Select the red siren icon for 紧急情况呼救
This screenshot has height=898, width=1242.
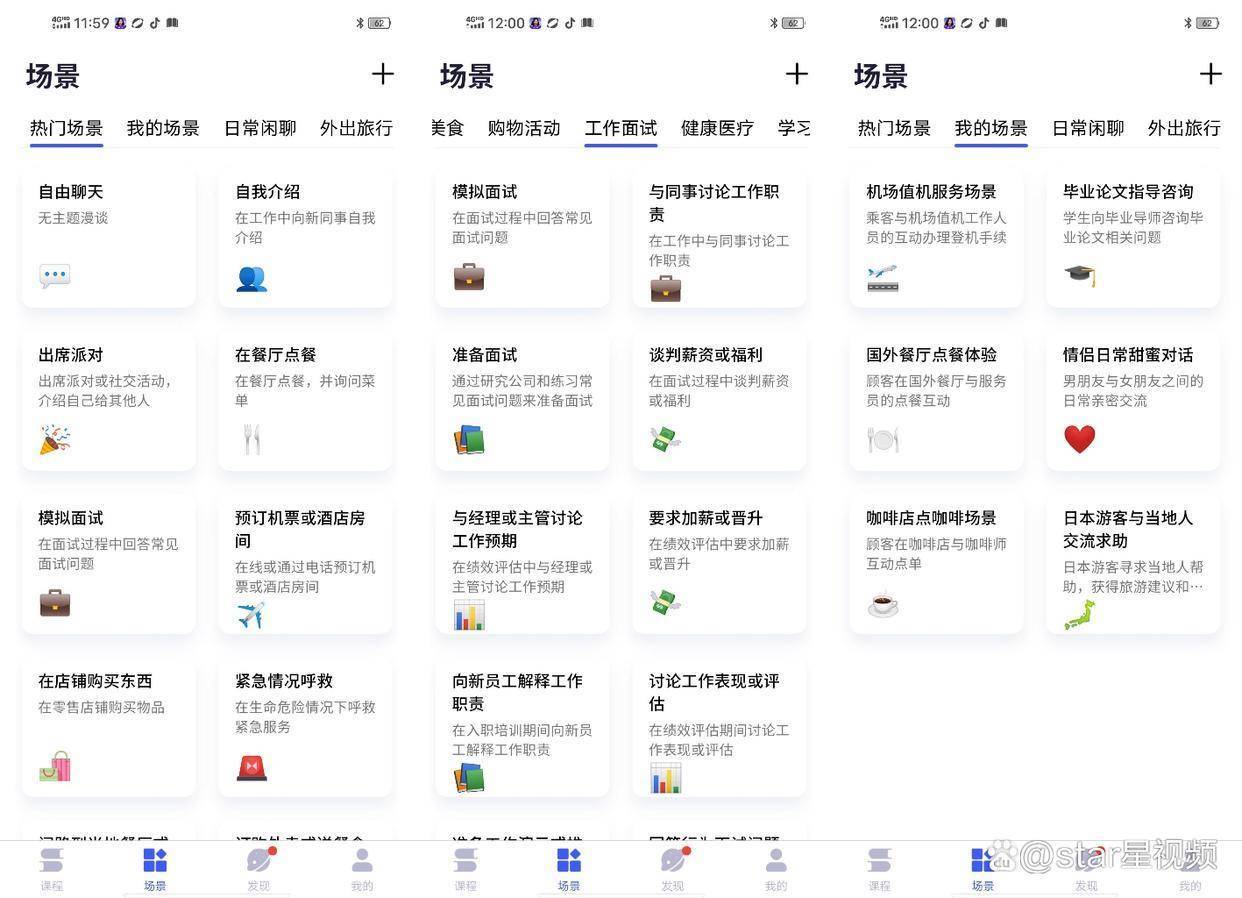coord(251,767)
